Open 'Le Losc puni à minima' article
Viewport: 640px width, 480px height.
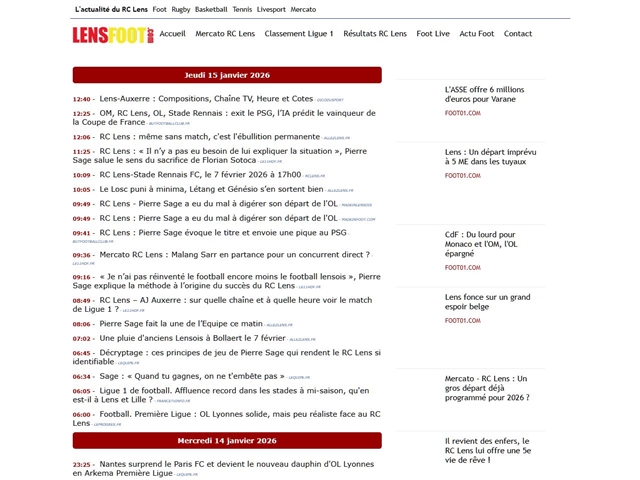[211, 189]
